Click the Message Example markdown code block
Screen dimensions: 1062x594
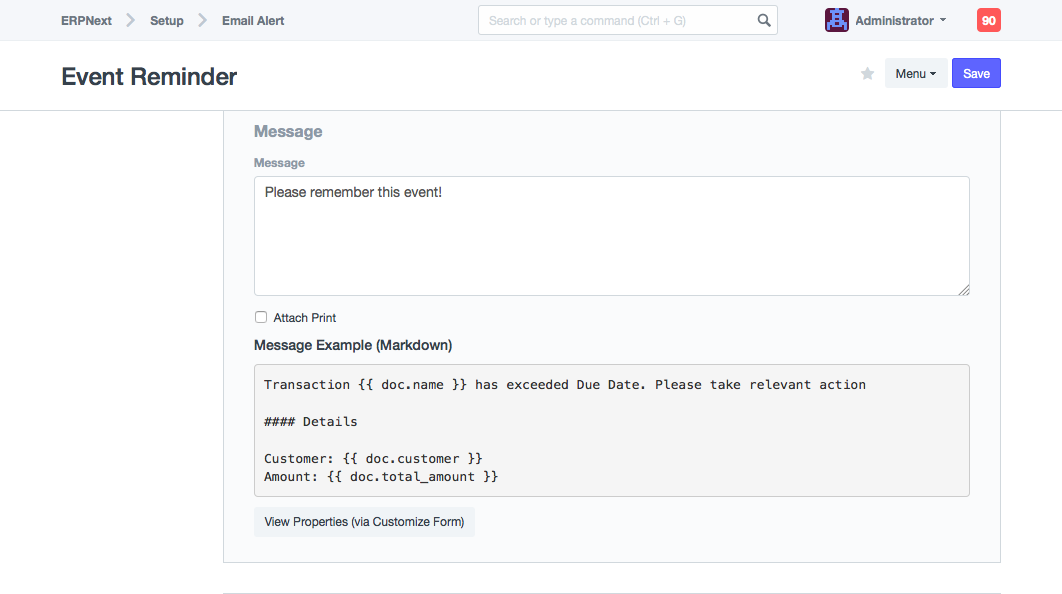pos(610,430)
